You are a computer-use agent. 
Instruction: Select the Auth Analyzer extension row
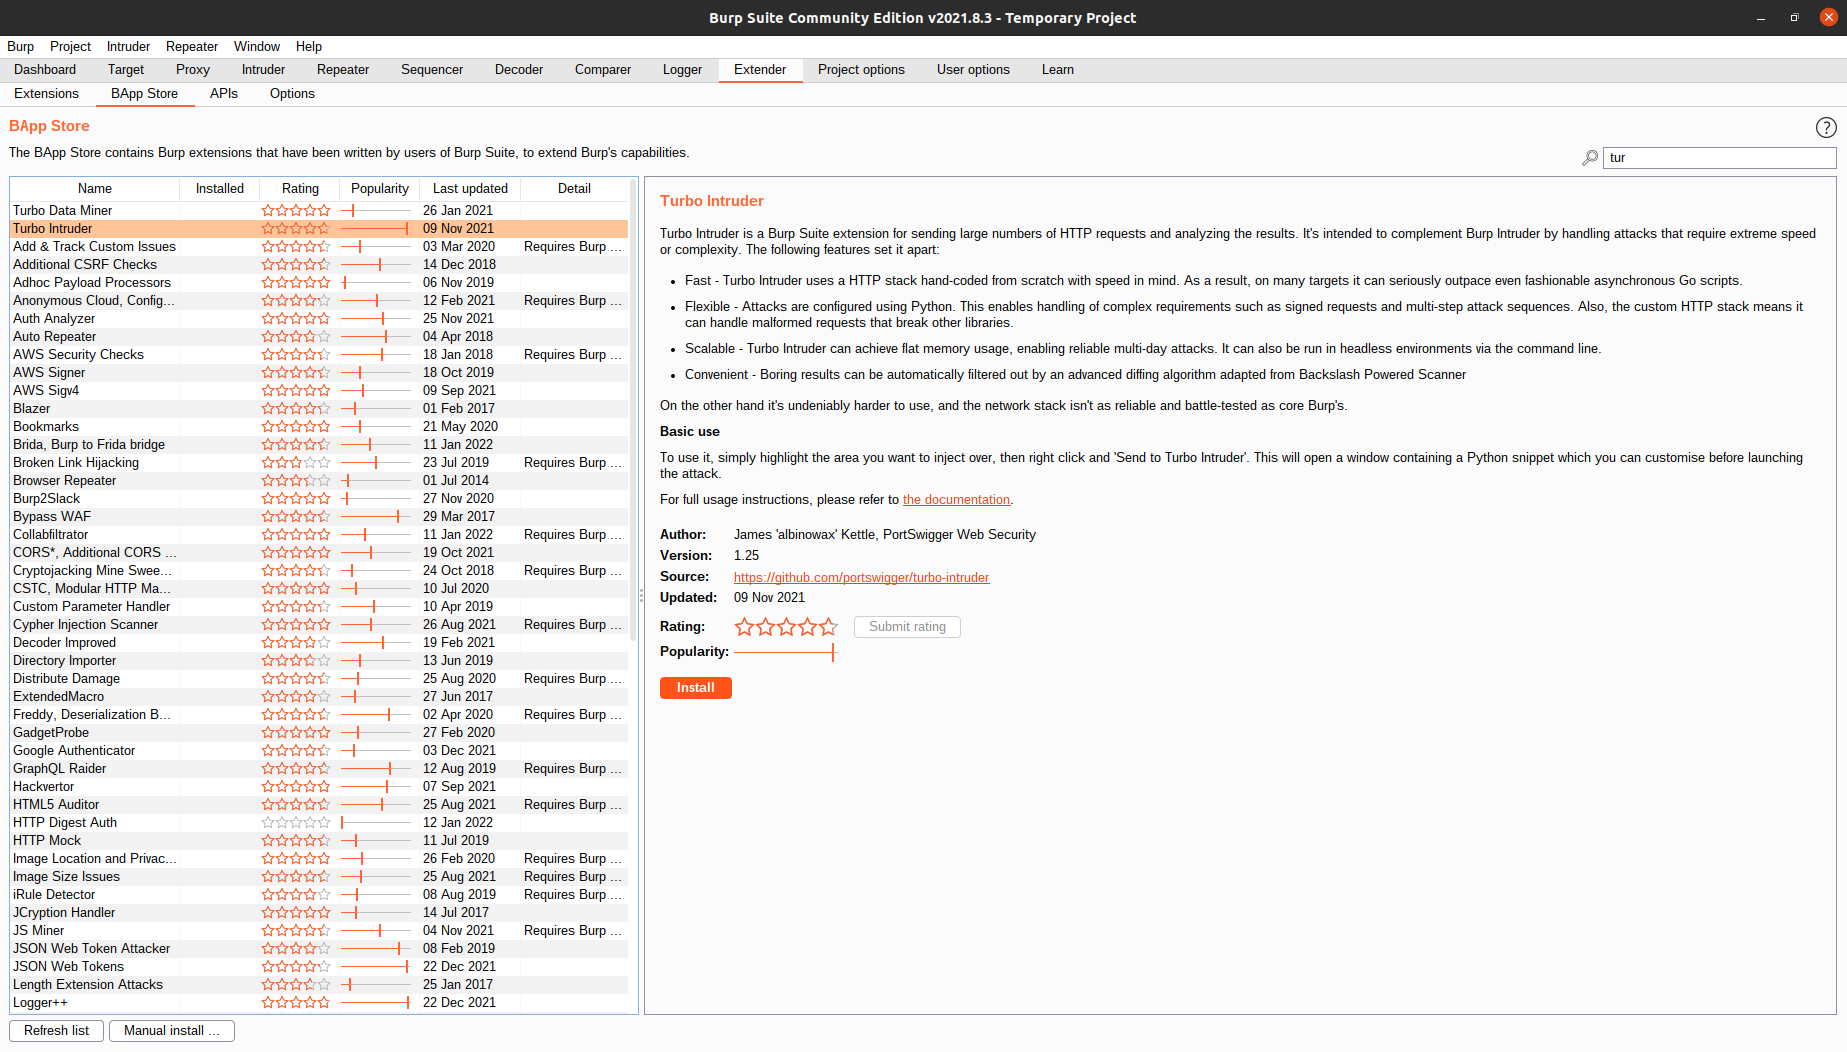click(x=319, y=319)
